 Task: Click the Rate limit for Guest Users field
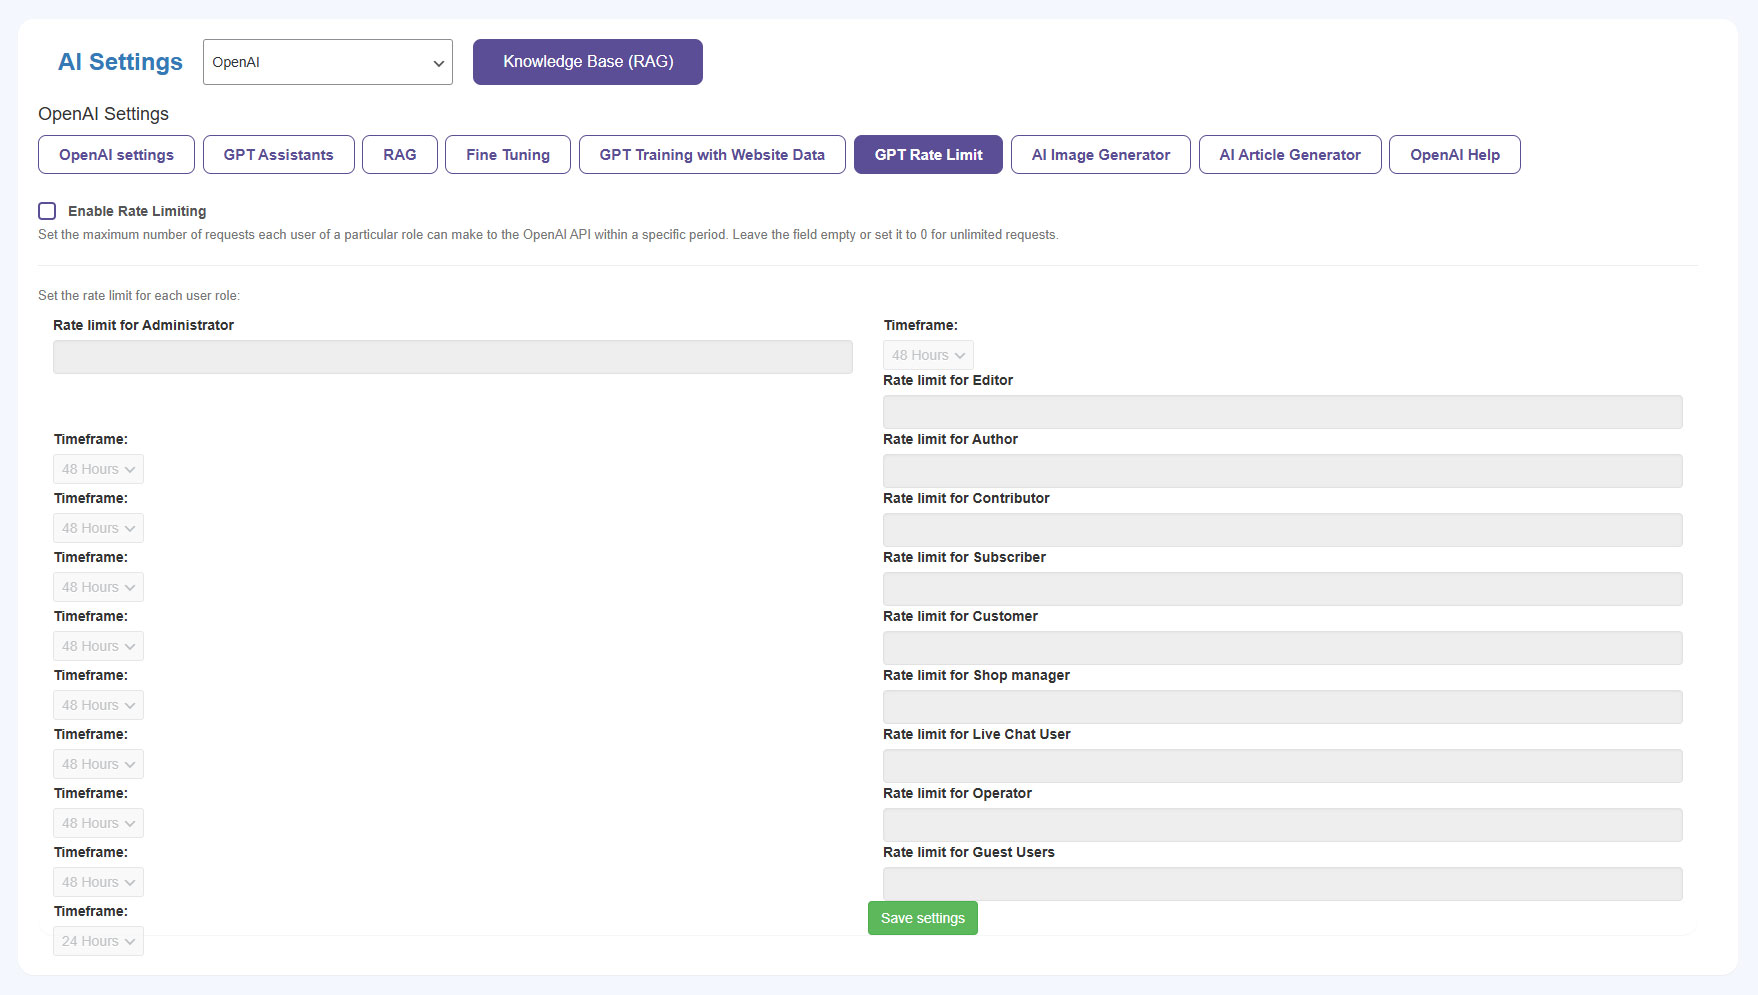1281,884
